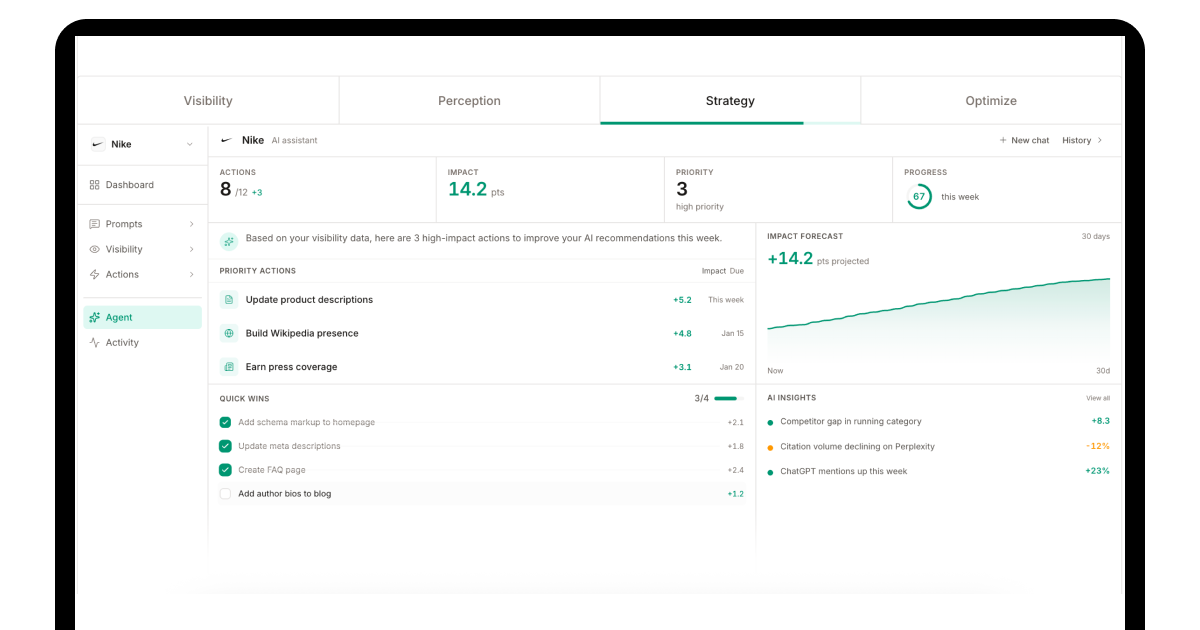Viewport: 1200px width, 630px height.
Task: Click the globe icon for Build Wikipedia presence
Action: [229, 333]
